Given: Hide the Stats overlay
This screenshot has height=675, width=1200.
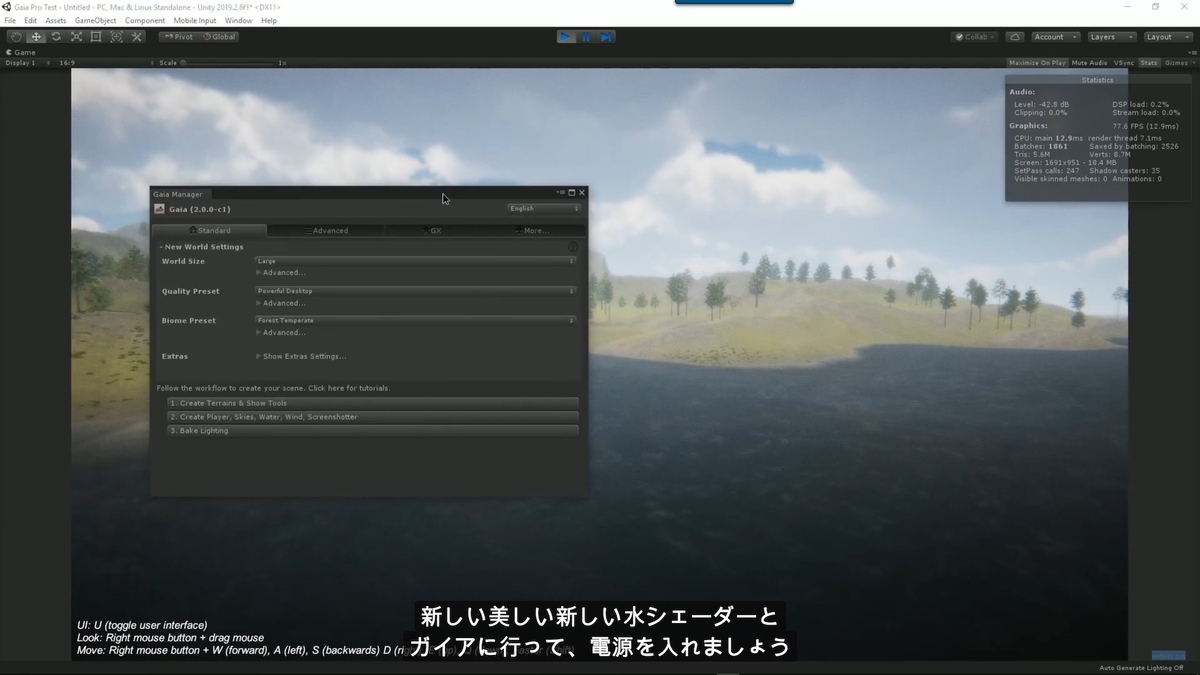Looking at the screenshot, I should coord(1149,63).
